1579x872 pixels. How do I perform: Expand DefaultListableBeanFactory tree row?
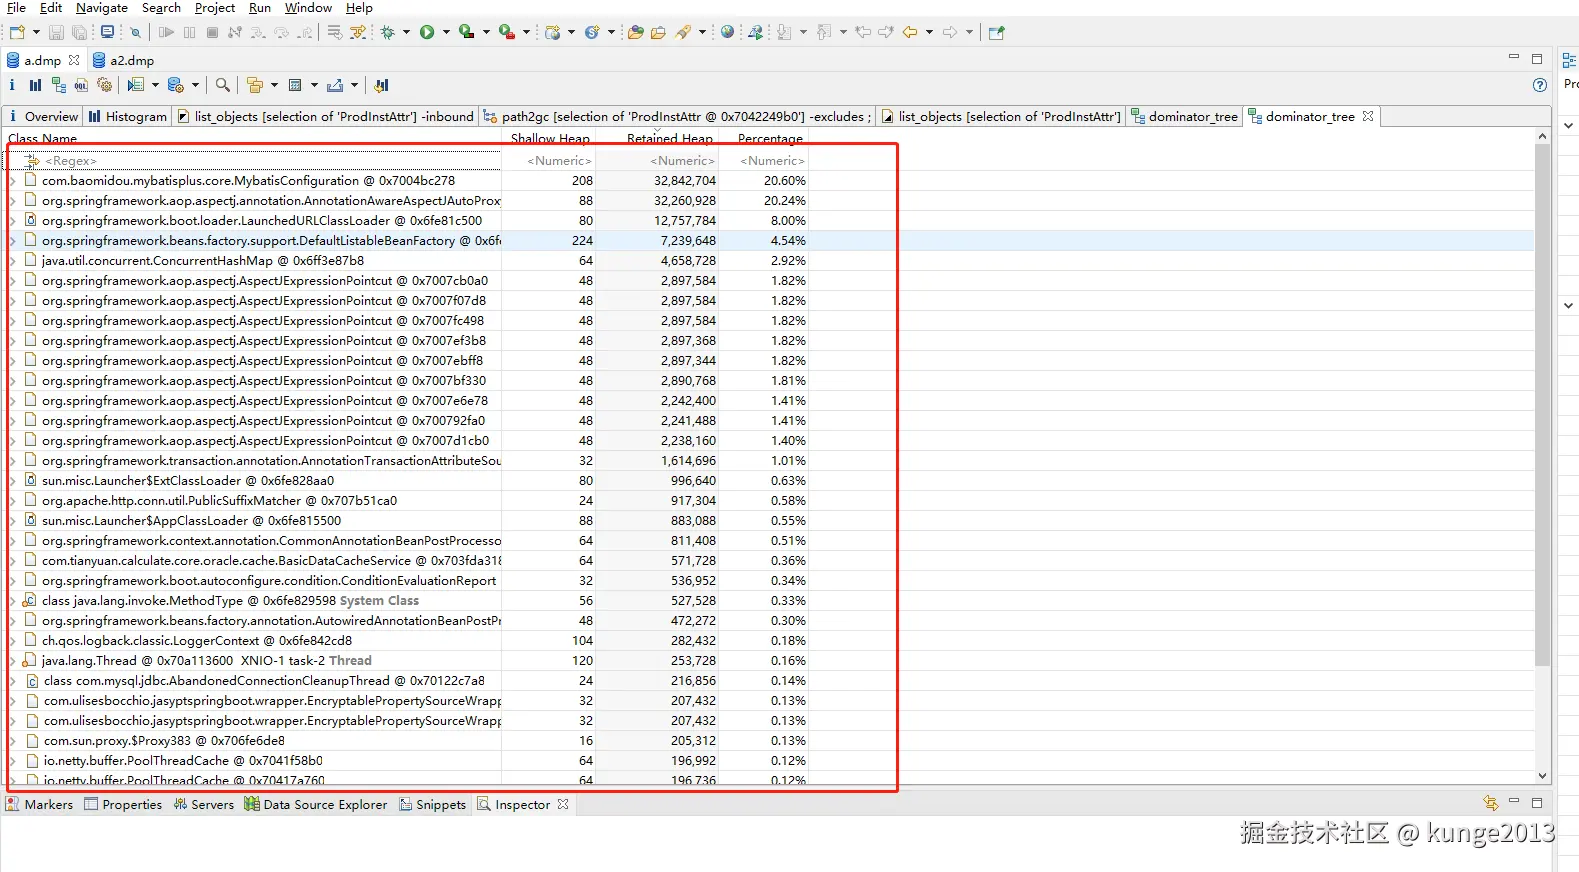[12, 241]
